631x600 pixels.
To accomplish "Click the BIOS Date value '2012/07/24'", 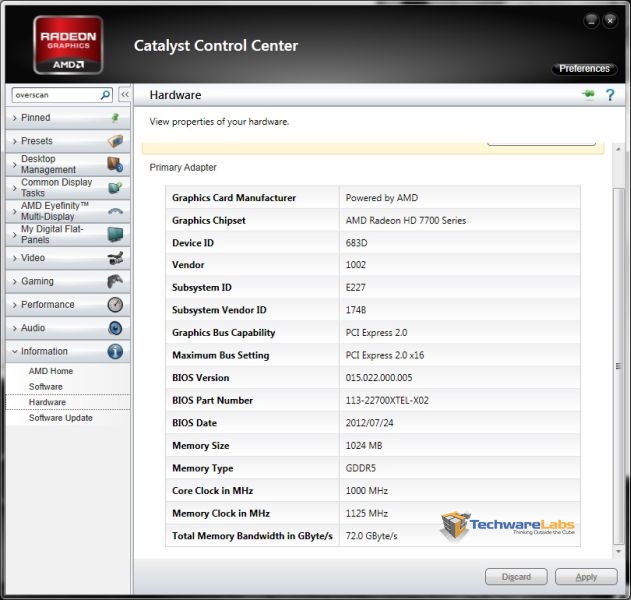I will pyautogui.click(x=369, y=423).
